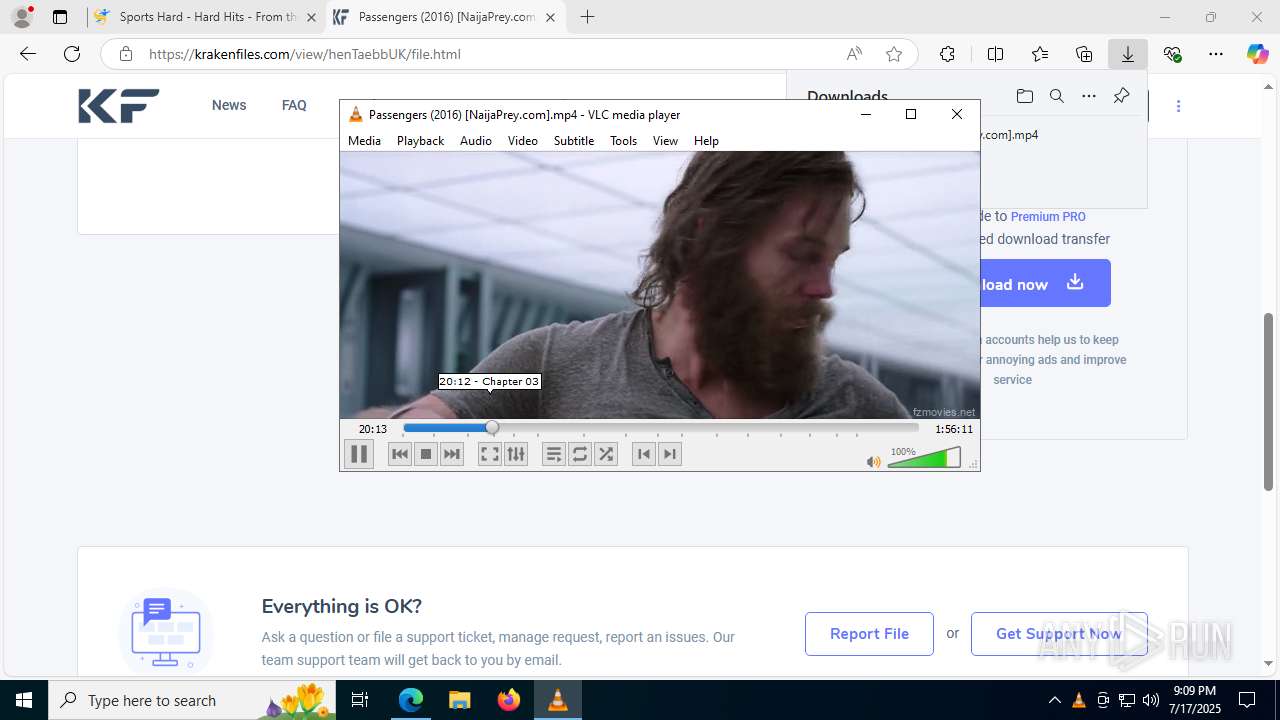Open Copilot in Edge

tap(1257, 54)
